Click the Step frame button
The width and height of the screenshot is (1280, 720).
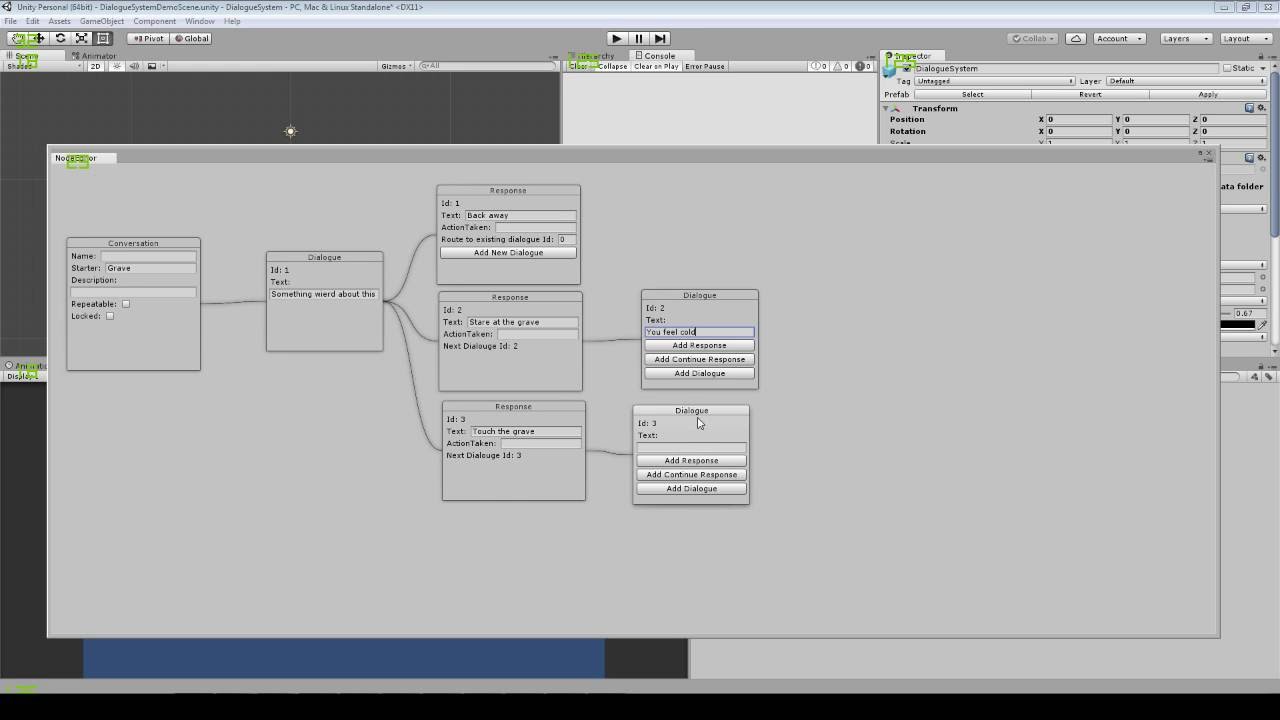[x=660, y=38]
